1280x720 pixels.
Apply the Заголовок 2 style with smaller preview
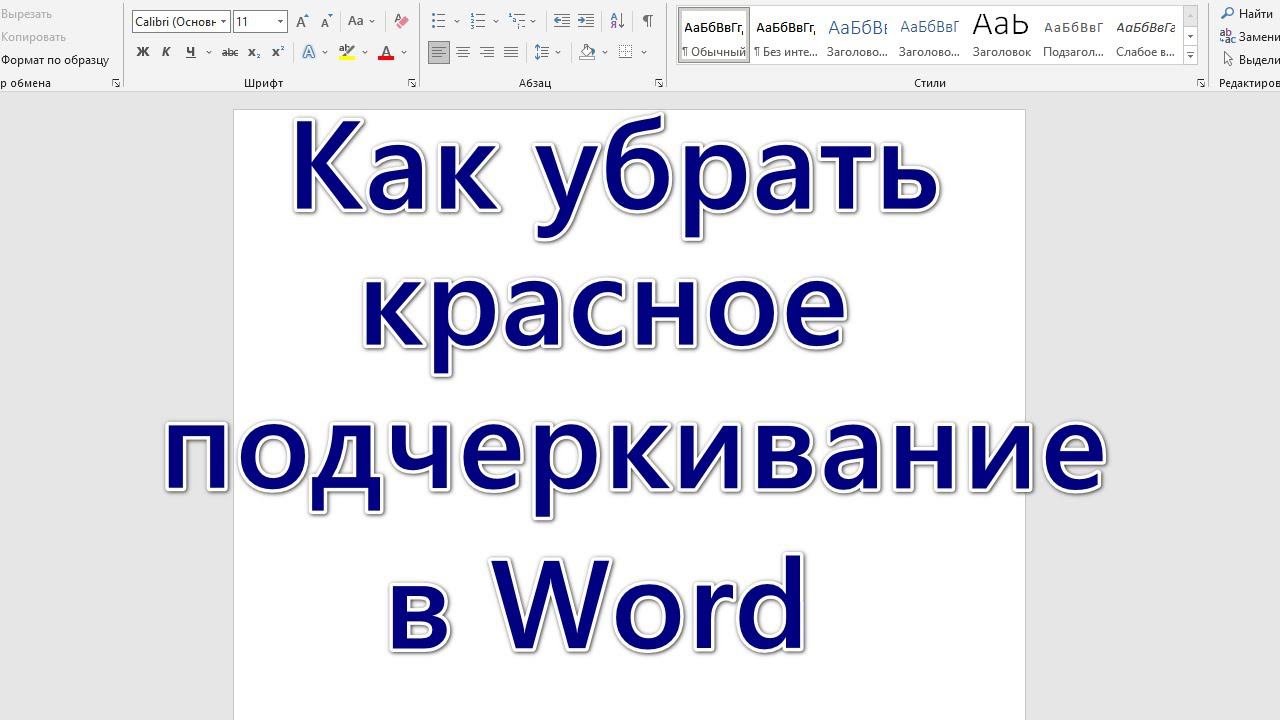point(929,36)
